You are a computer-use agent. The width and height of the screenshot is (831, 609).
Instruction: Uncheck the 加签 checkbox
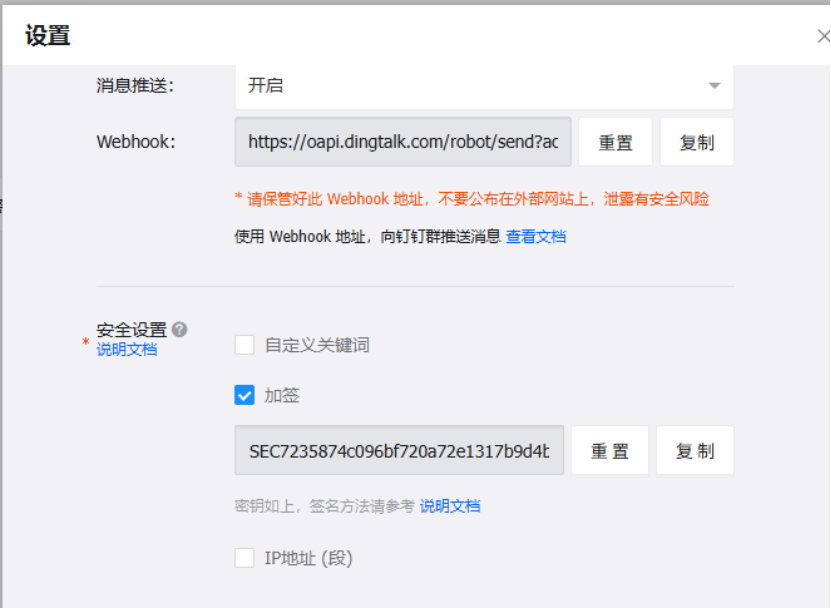click(x=244, y=395)
